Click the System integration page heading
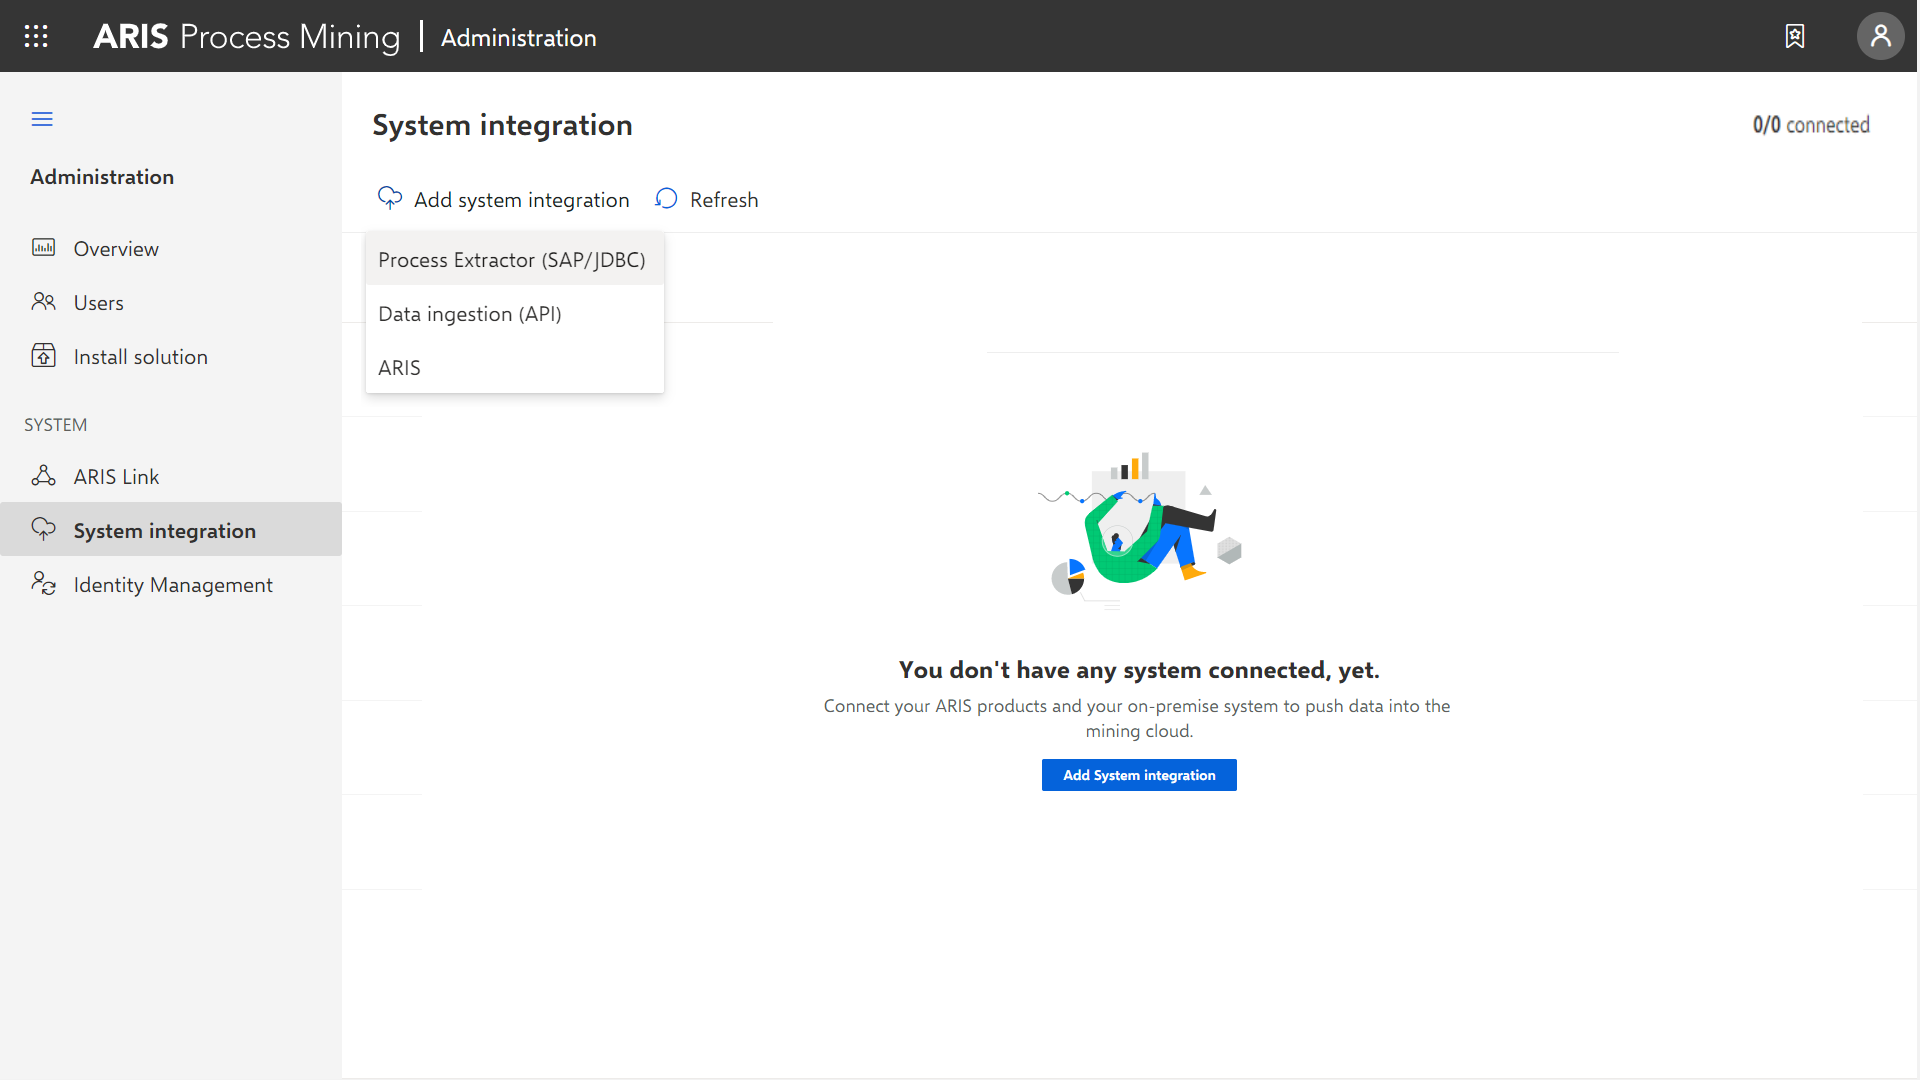Image resolution: width=1920 pixels, height=1080 pixels. point(502,125)
